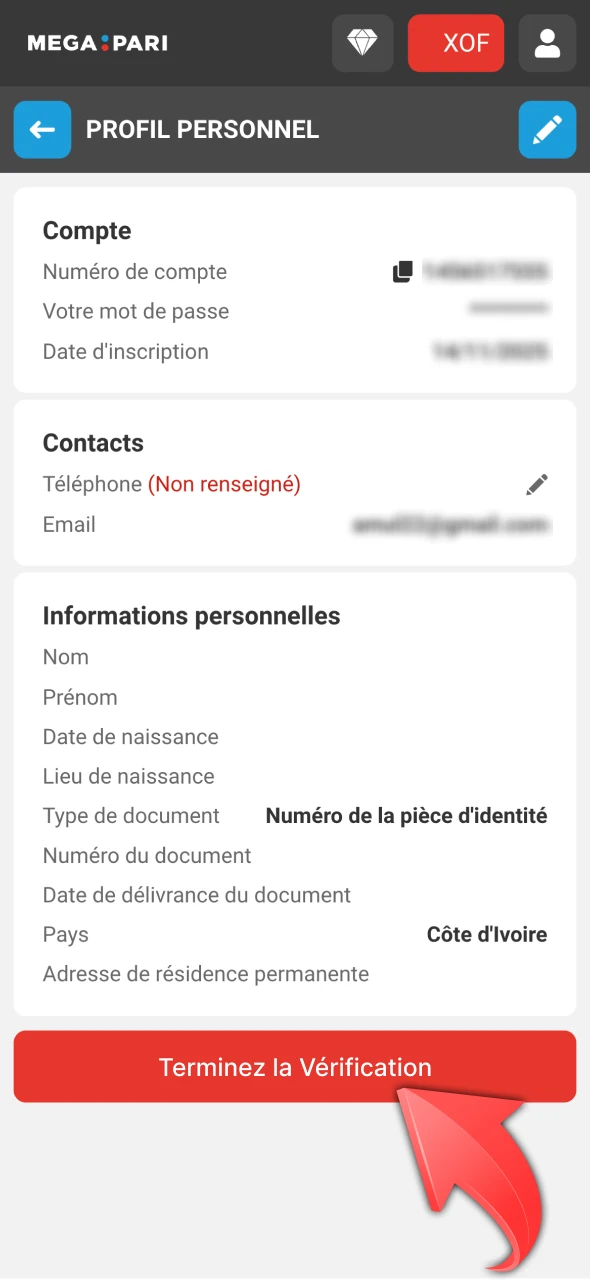Click the Informations personnelles heading
The width and height of the screenshot is (590, 1280).
(x=191, y=616)
